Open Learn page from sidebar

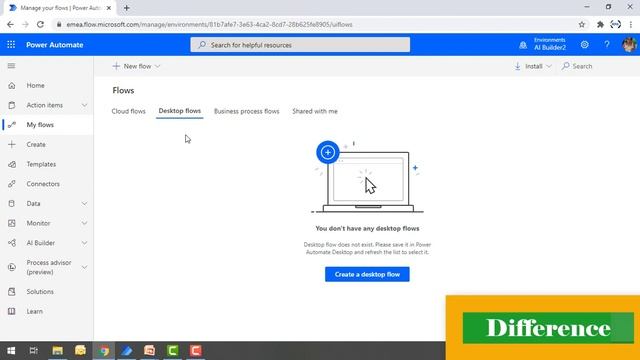pos(35,311)
